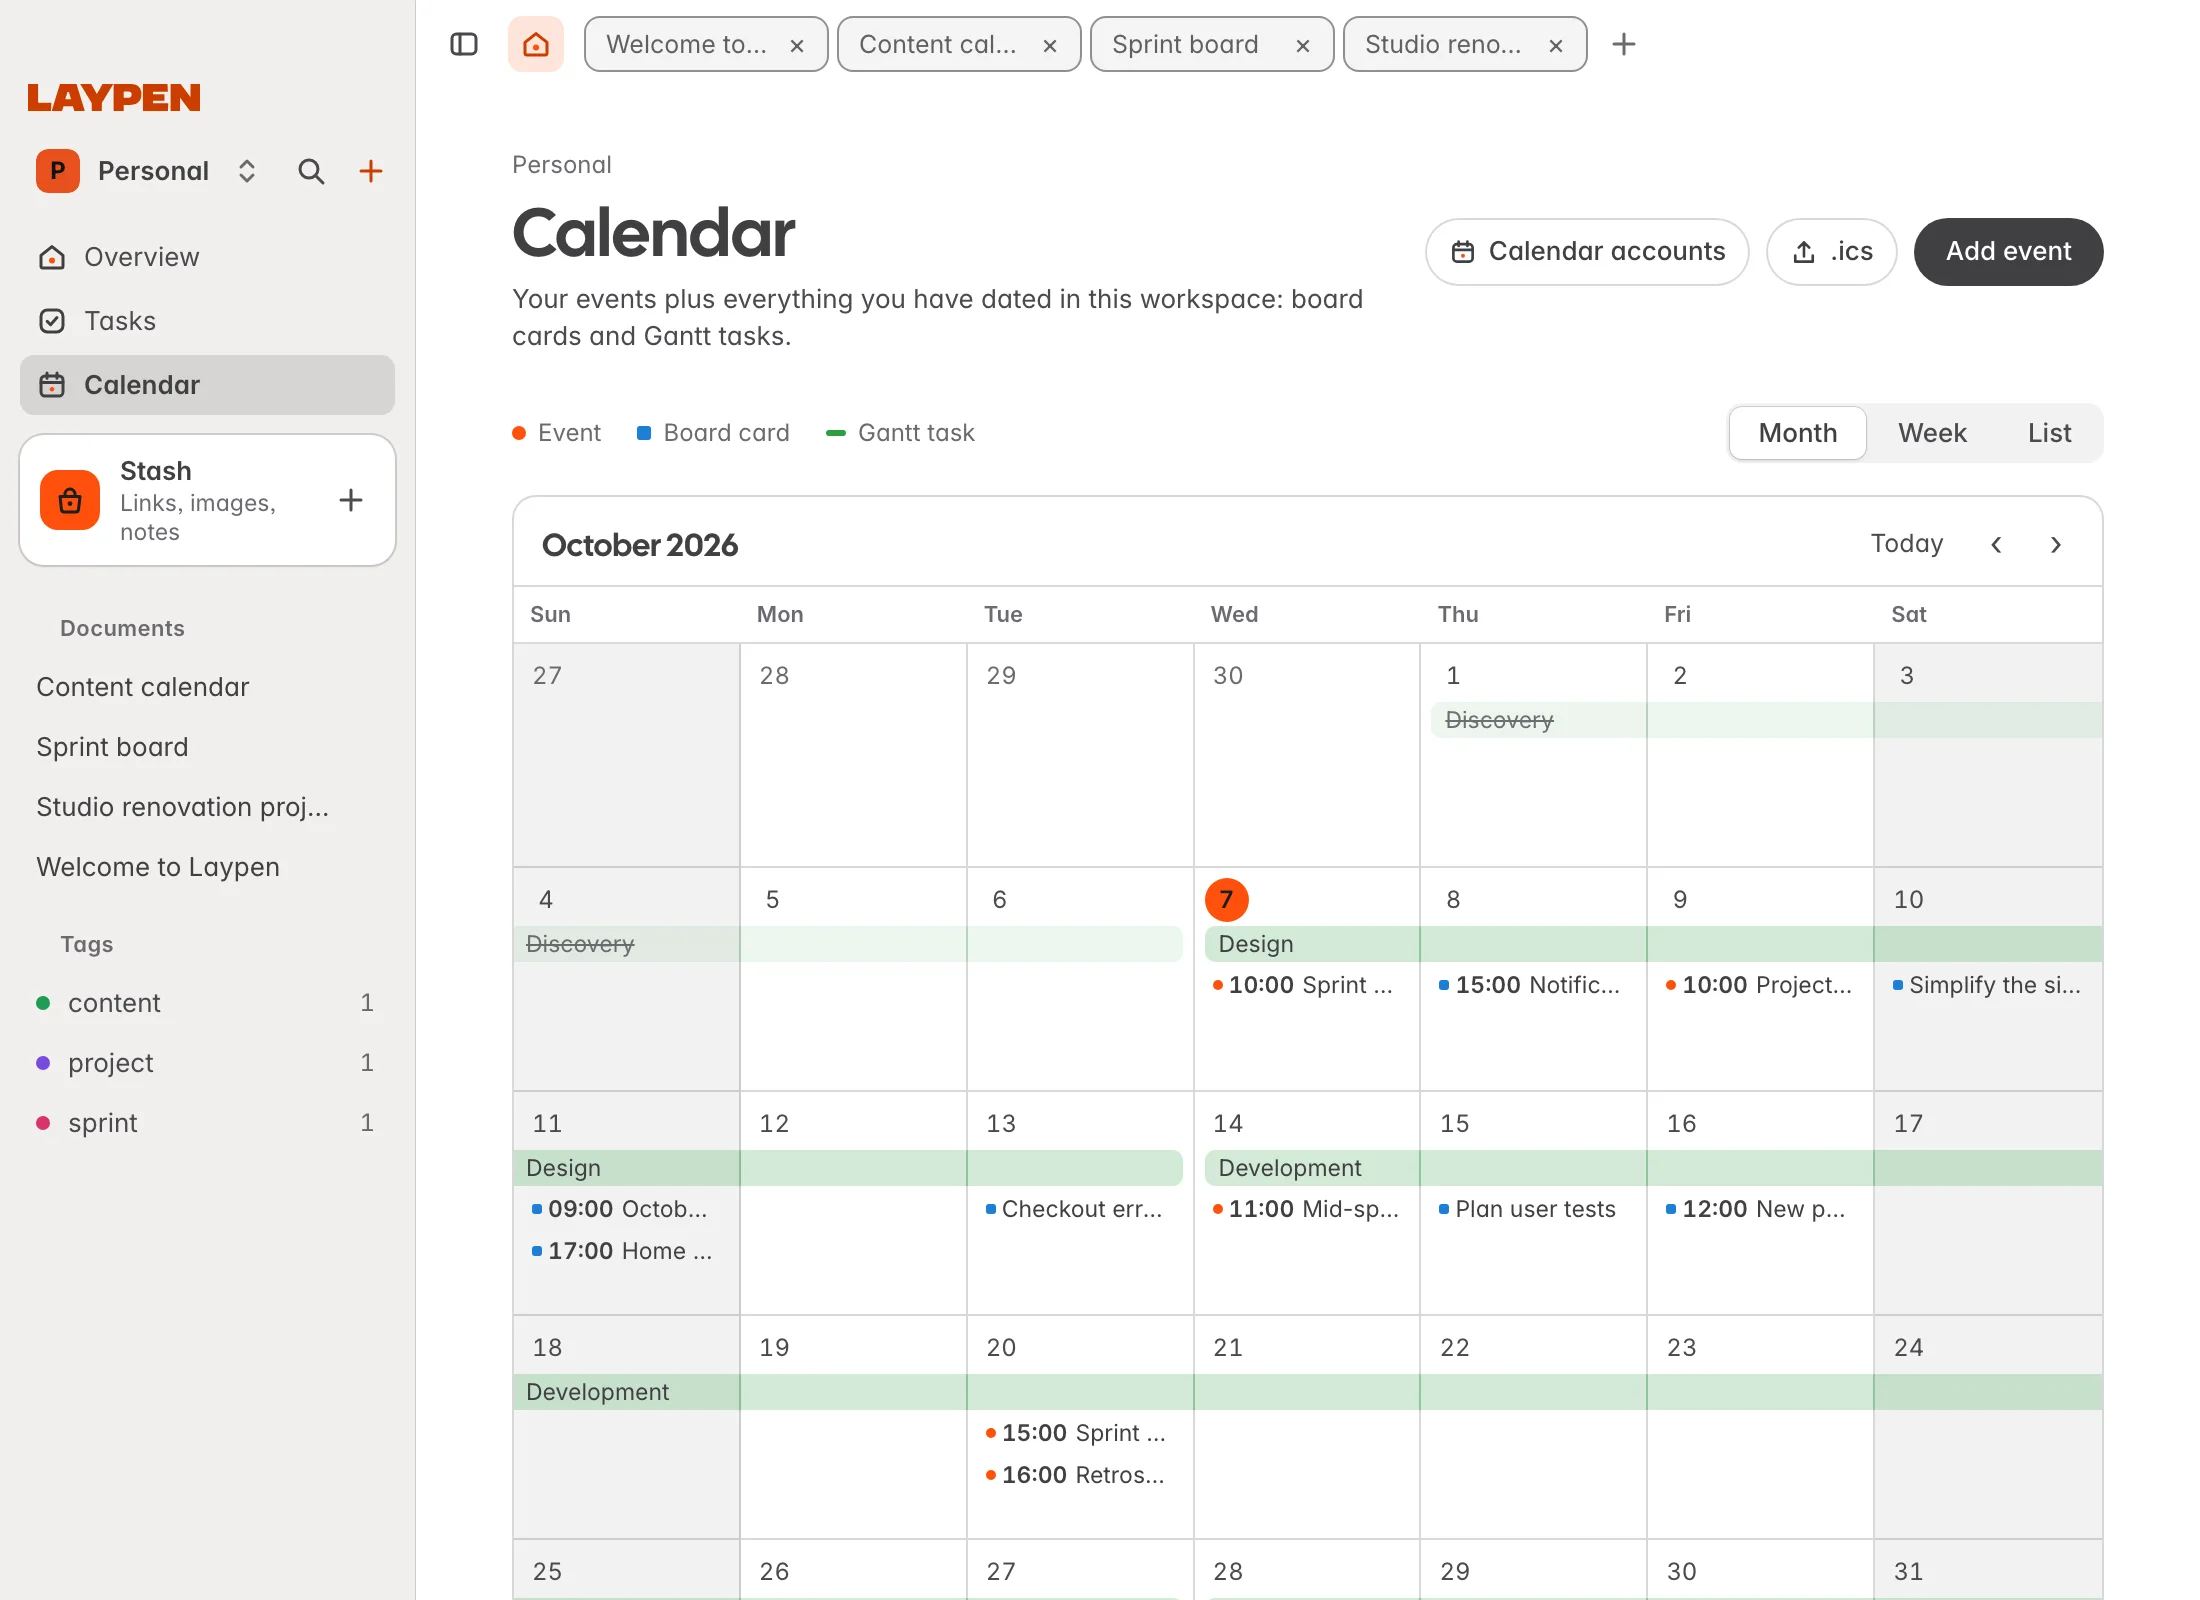This screenshot has height=1600, width=2200.
Task: Filter by content tag
Action: pyautogui.click(x=207, y=1003)
